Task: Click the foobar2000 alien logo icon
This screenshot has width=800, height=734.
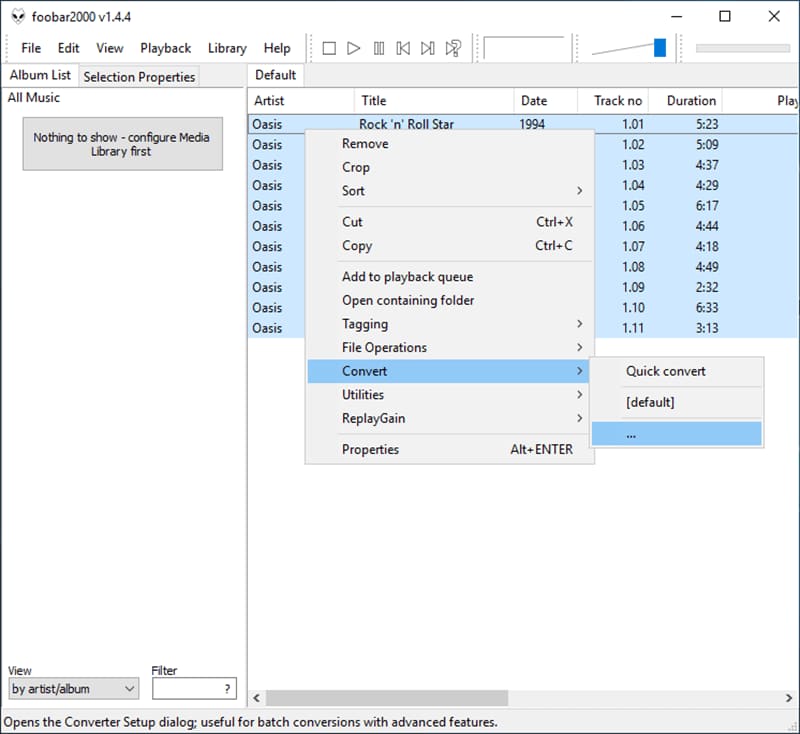Action: 18,16
